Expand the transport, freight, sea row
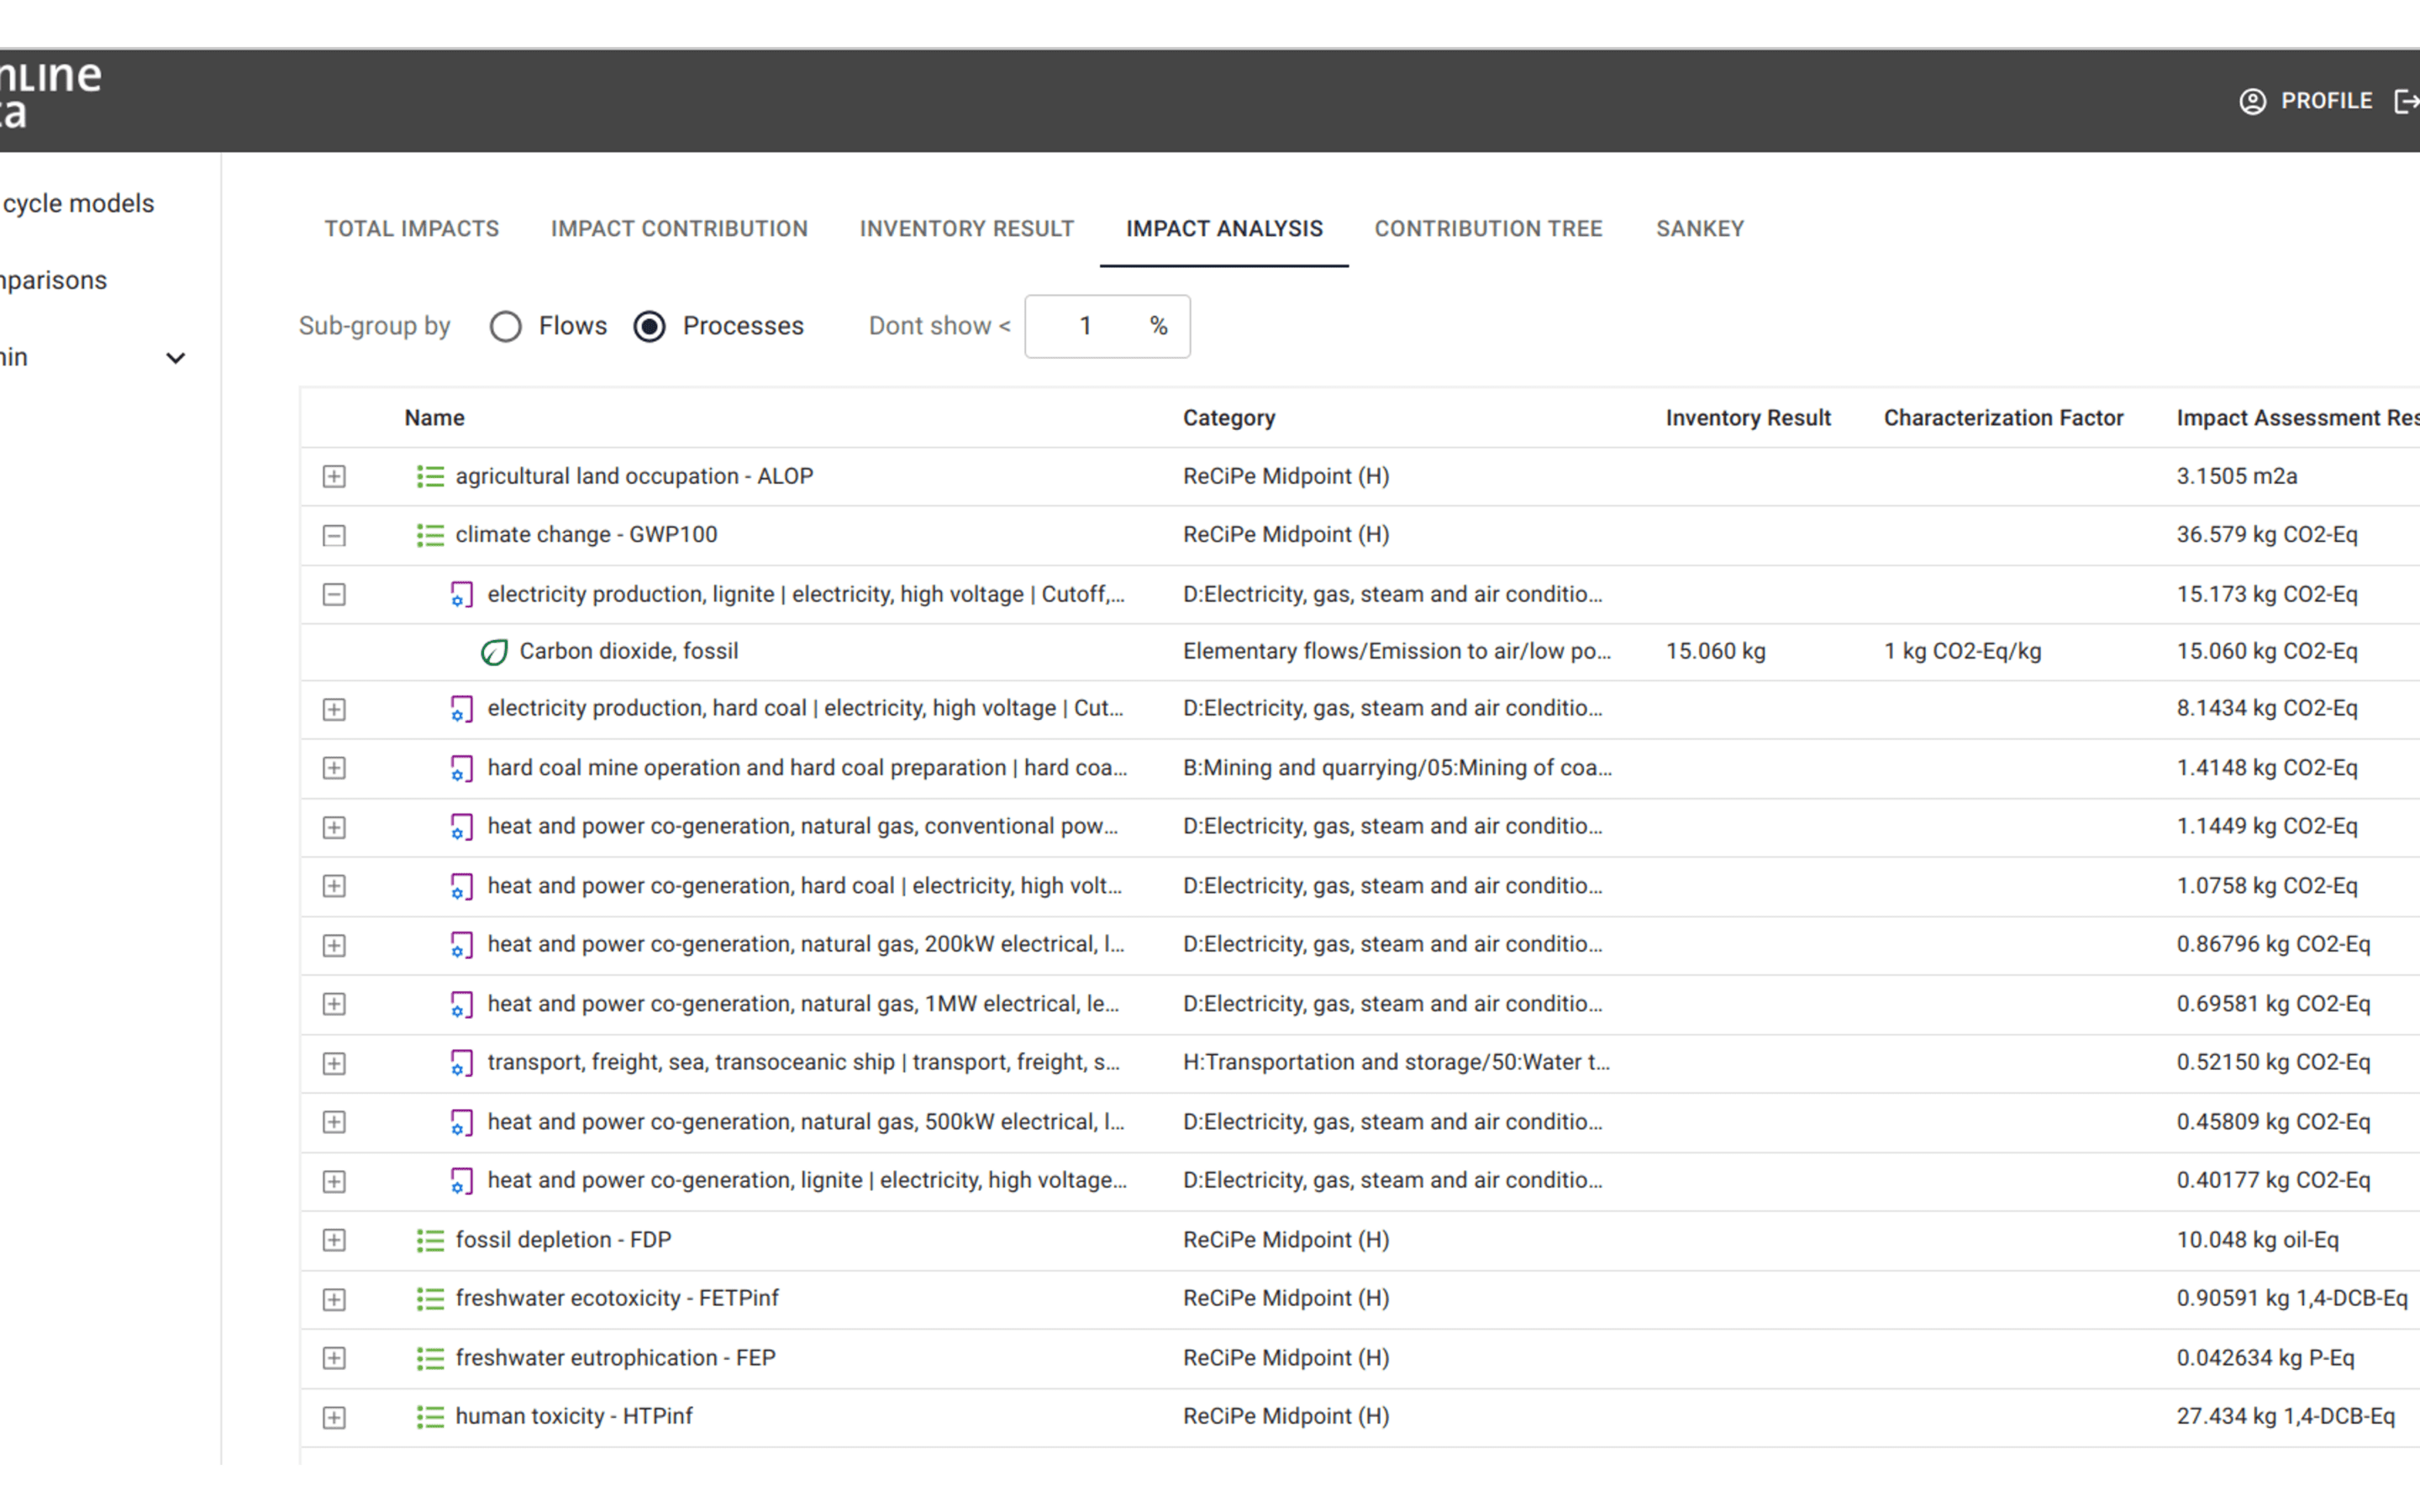Image resolution: width=2420 pixels, height=1512 pixels. [334, 1063]
